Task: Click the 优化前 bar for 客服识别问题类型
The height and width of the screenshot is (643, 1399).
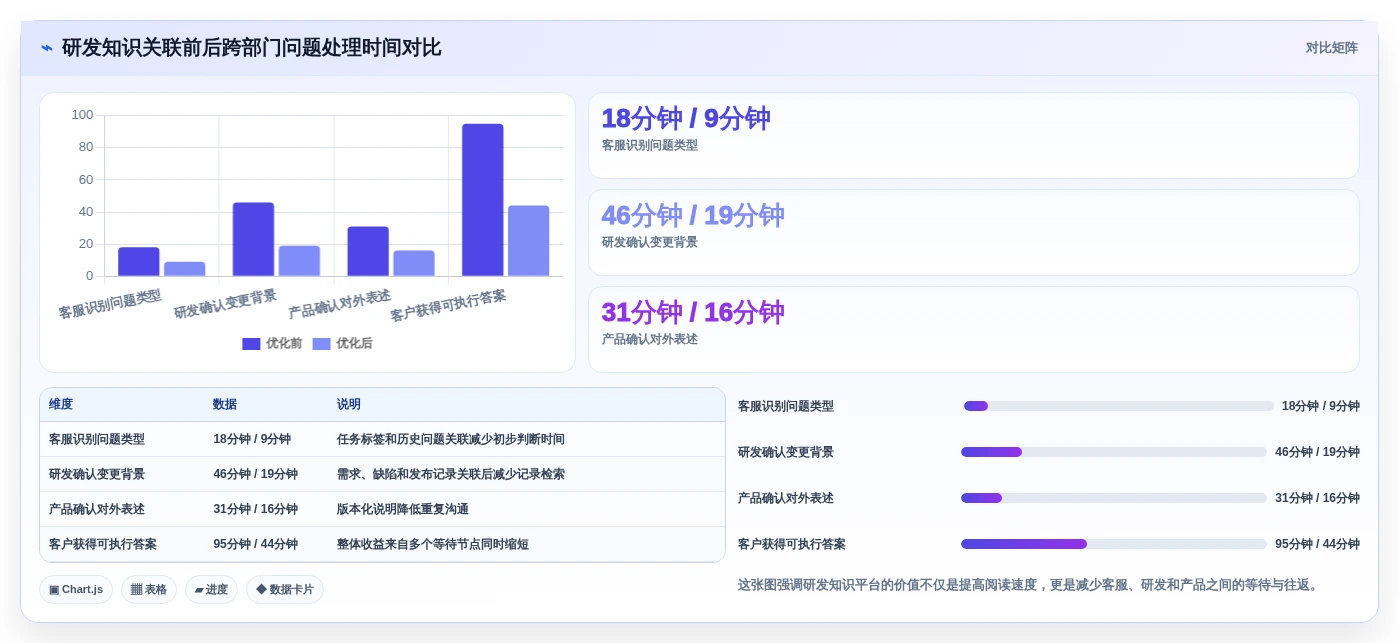Action: pyautogui.click(x=138, y=262)
